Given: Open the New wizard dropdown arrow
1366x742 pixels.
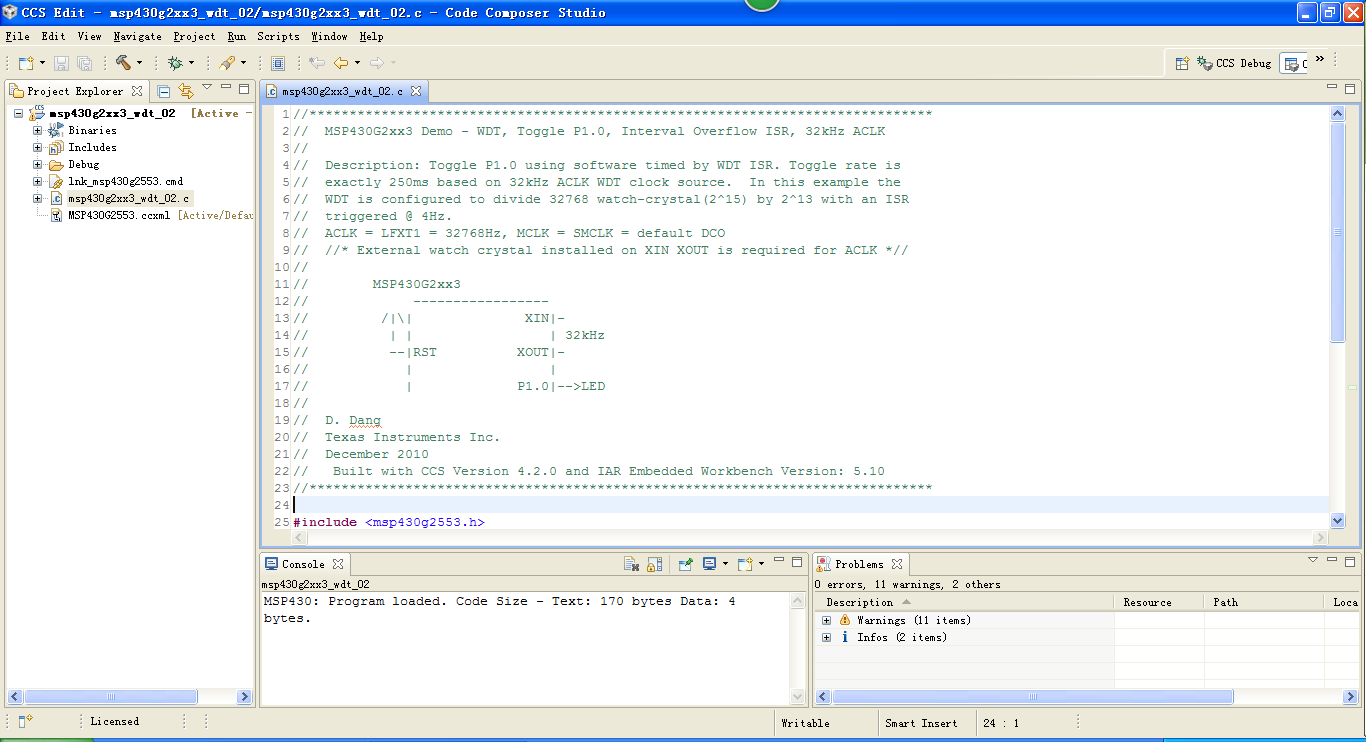Looking at the screenshot, I should tap(43, 63).
